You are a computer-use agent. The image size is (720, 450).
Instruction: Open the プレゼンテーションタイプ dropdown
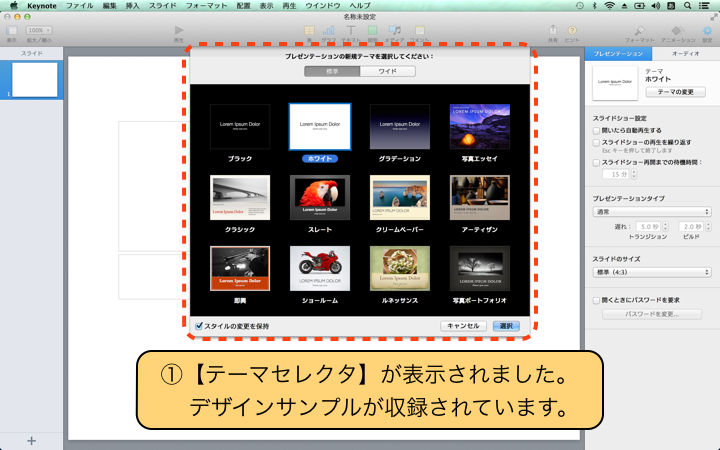tap(652, 212)
